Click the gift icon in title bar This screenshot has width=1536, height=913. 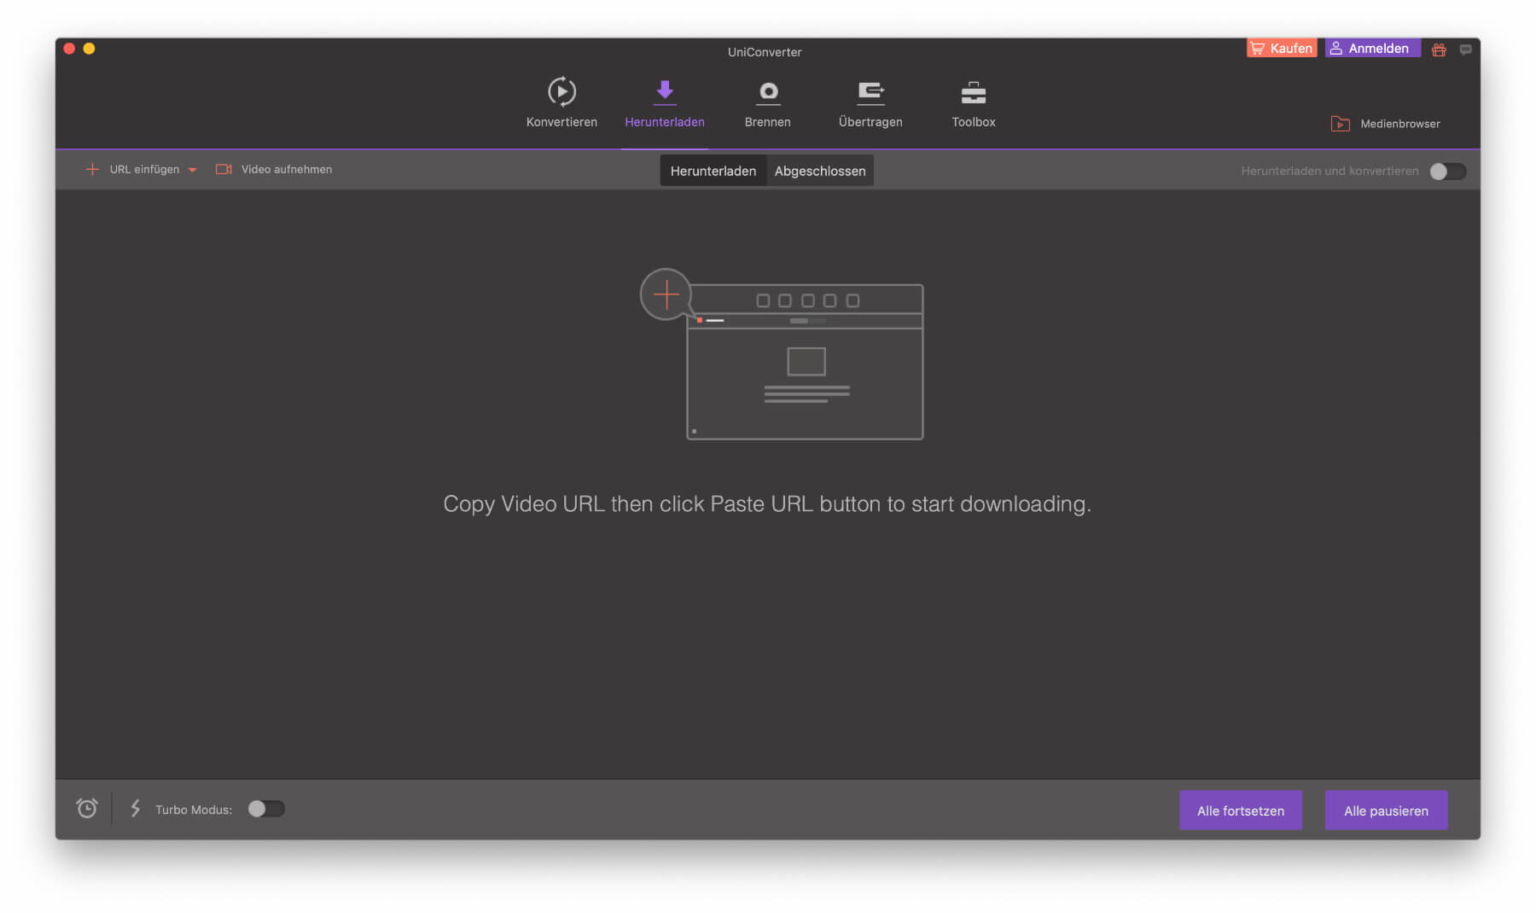click(1438, 49)
